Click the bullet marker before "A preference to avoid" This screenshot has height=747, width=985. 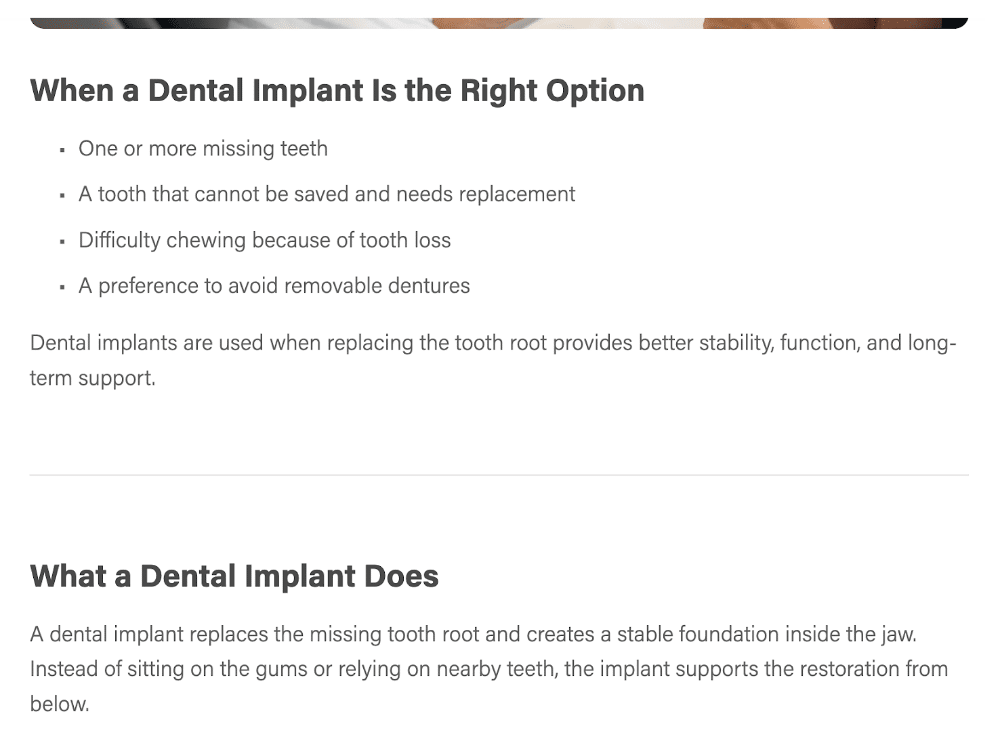click(x=62, y=287)
